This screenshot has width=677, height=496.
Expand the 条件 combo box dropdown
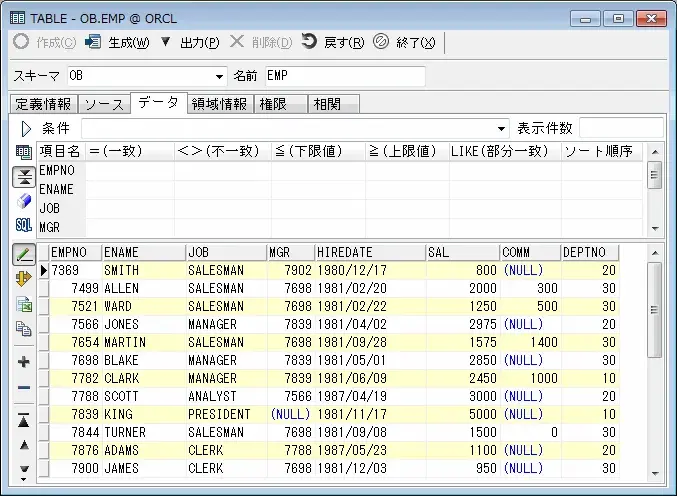coord(501,129)
